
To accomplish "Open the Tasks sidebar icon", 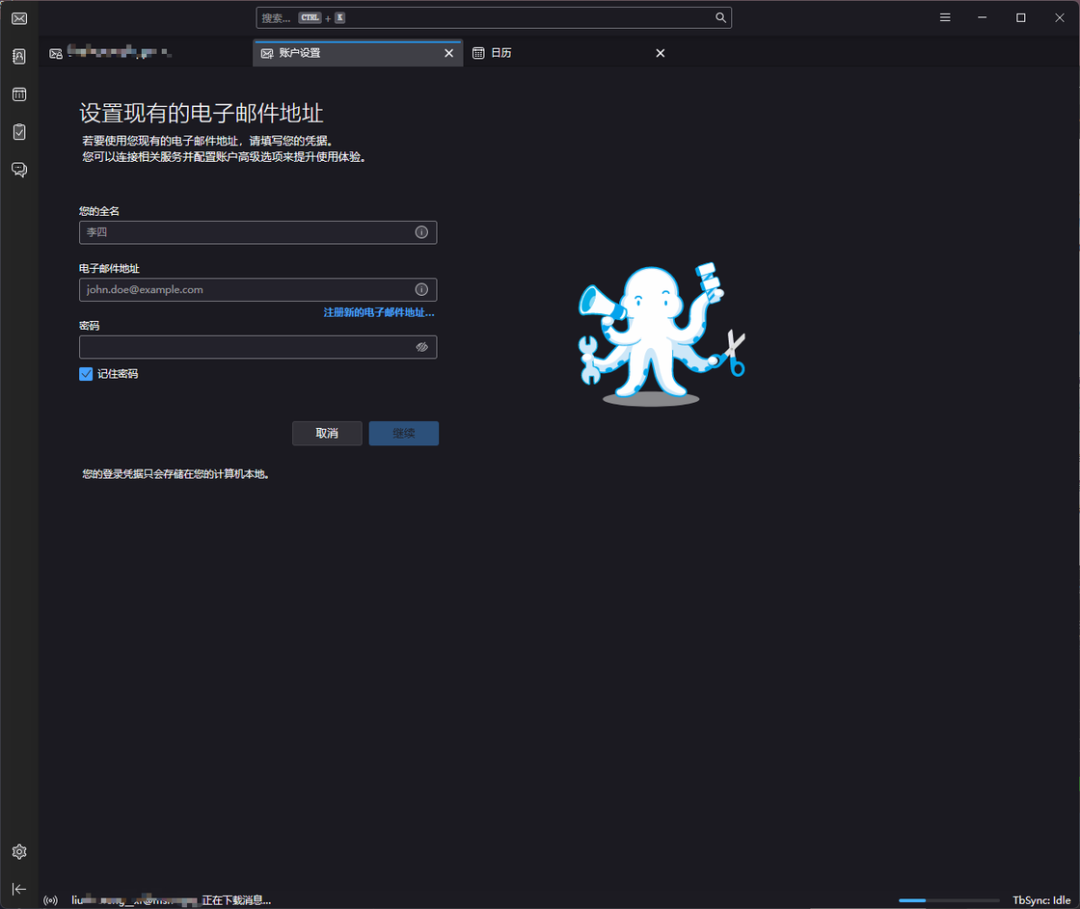I will tap(19, 132).
